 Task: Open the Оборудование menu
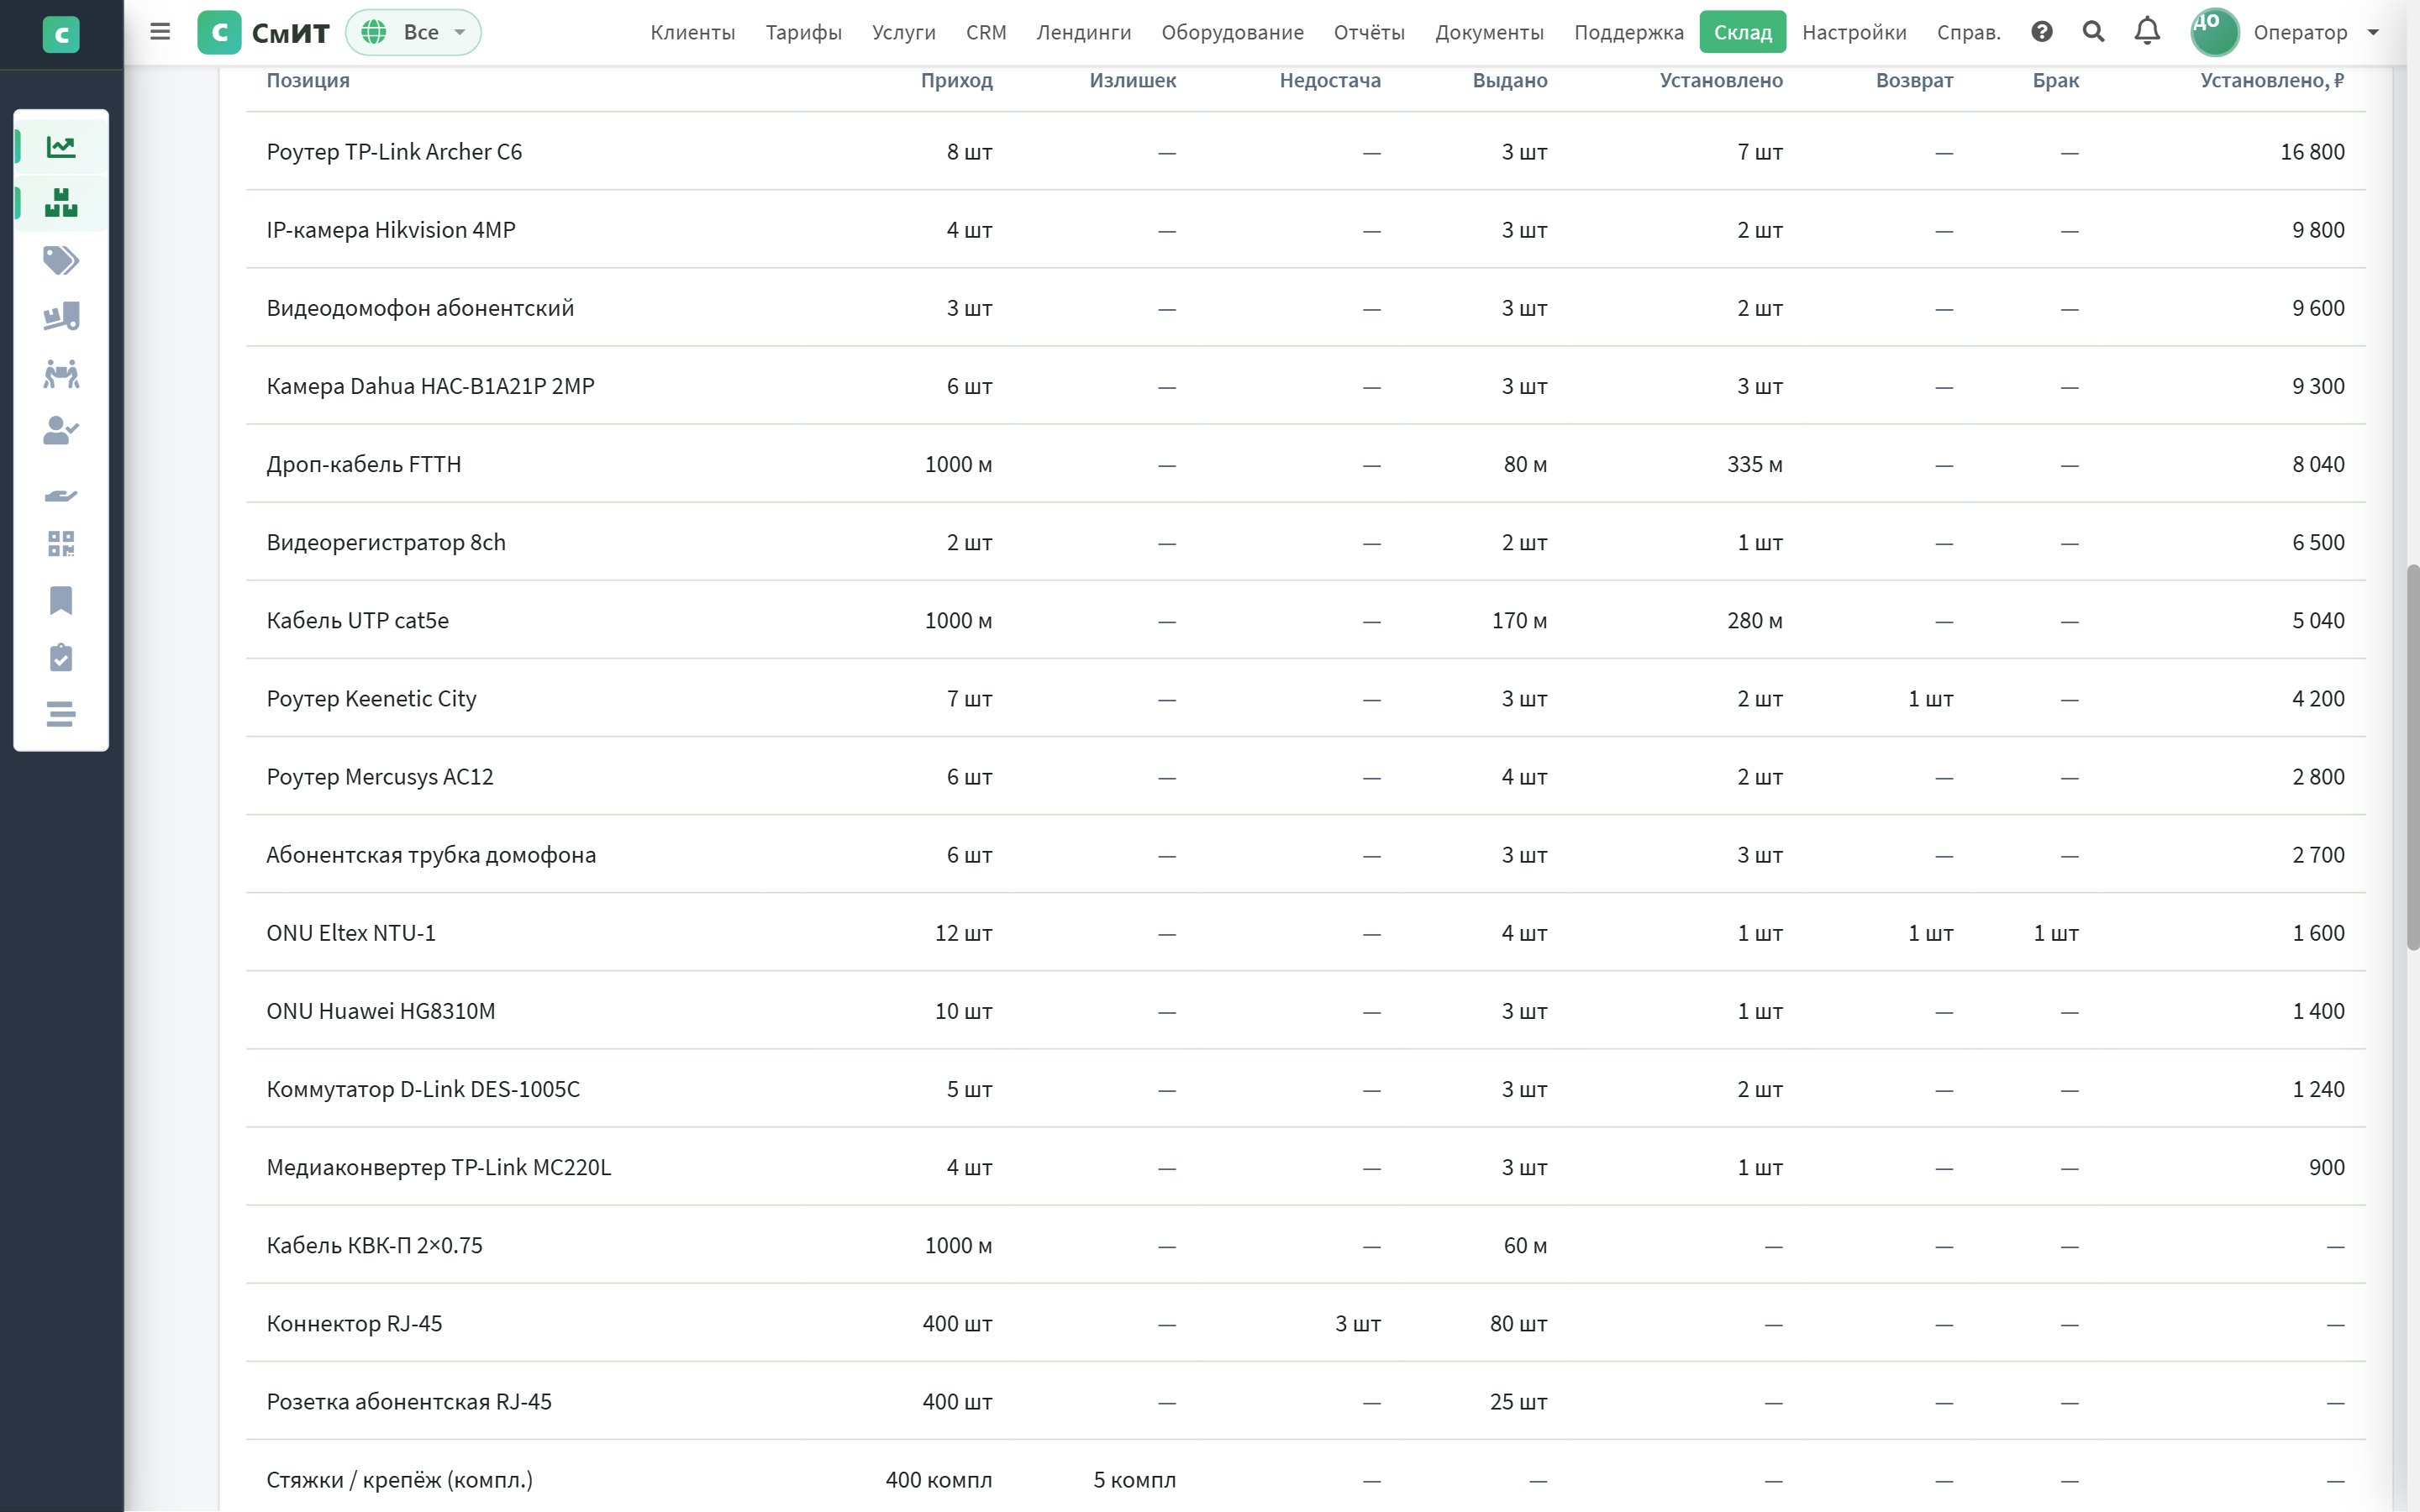point(1233,33)
